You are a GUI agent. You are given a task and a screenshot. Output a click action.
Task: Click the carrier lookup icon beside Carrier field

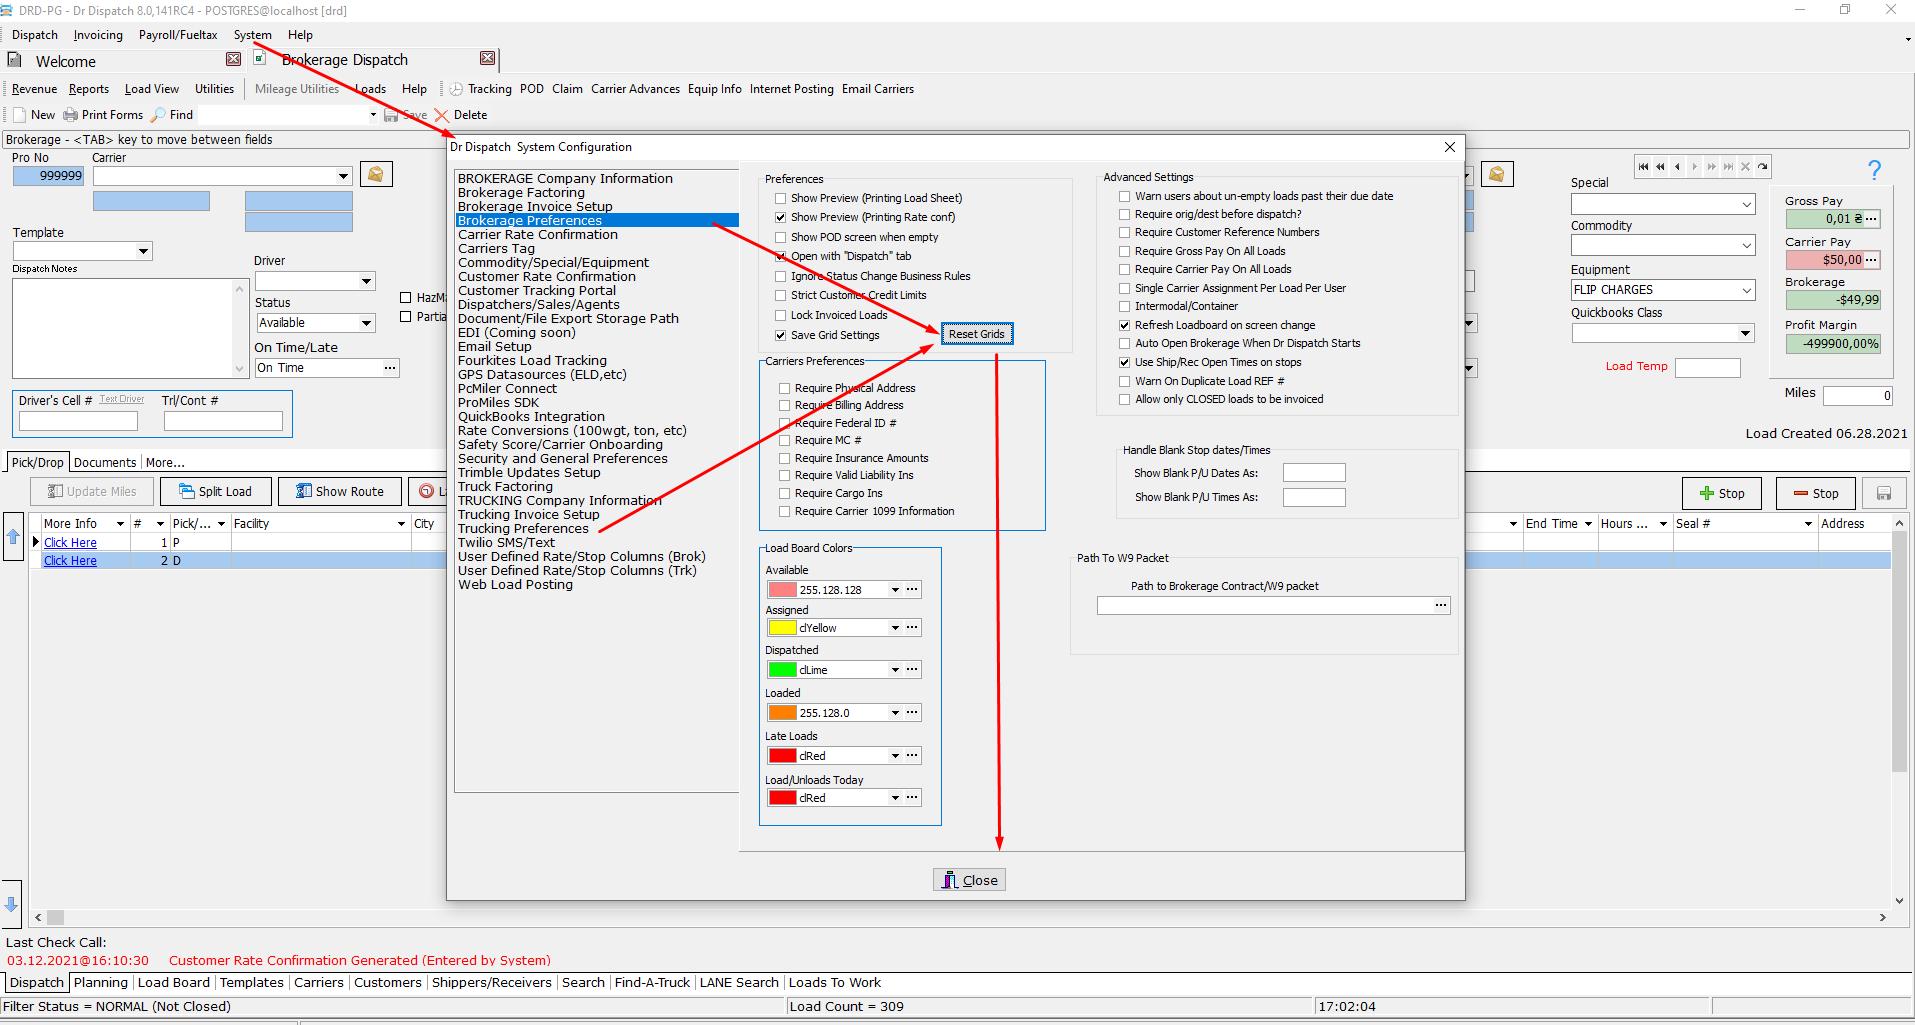[x=376, y=175]
